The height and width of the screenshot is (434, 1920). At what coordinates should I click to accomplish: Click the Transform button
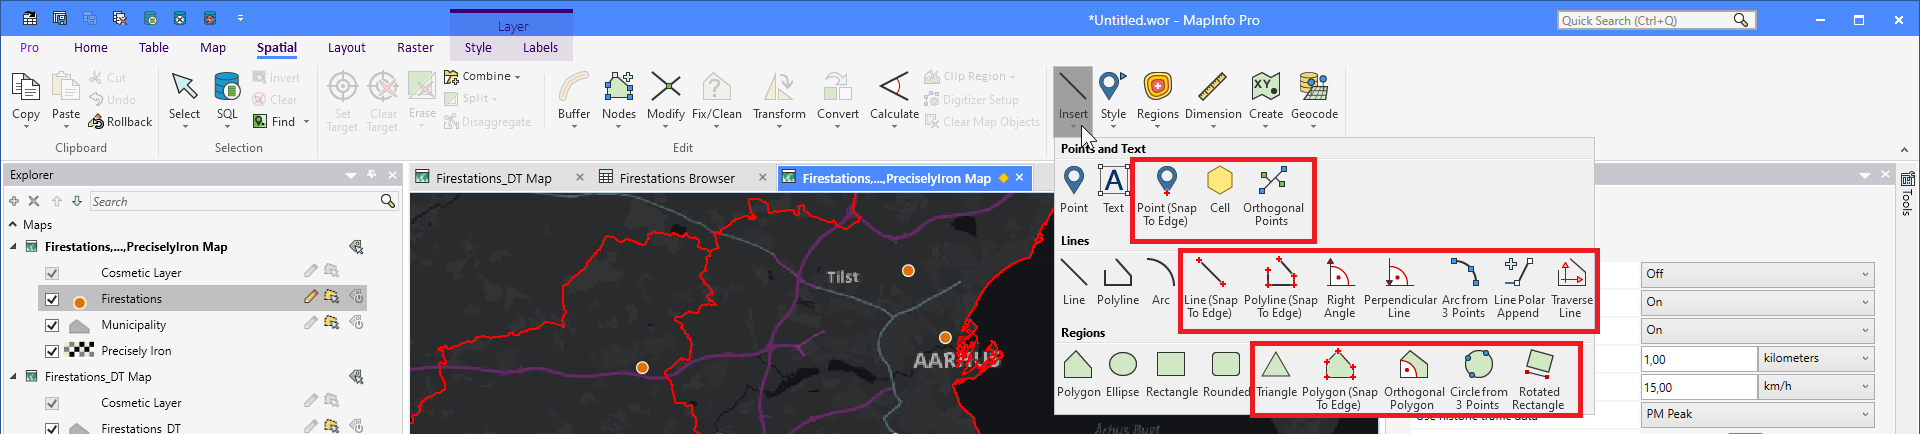tap(779, 98)
